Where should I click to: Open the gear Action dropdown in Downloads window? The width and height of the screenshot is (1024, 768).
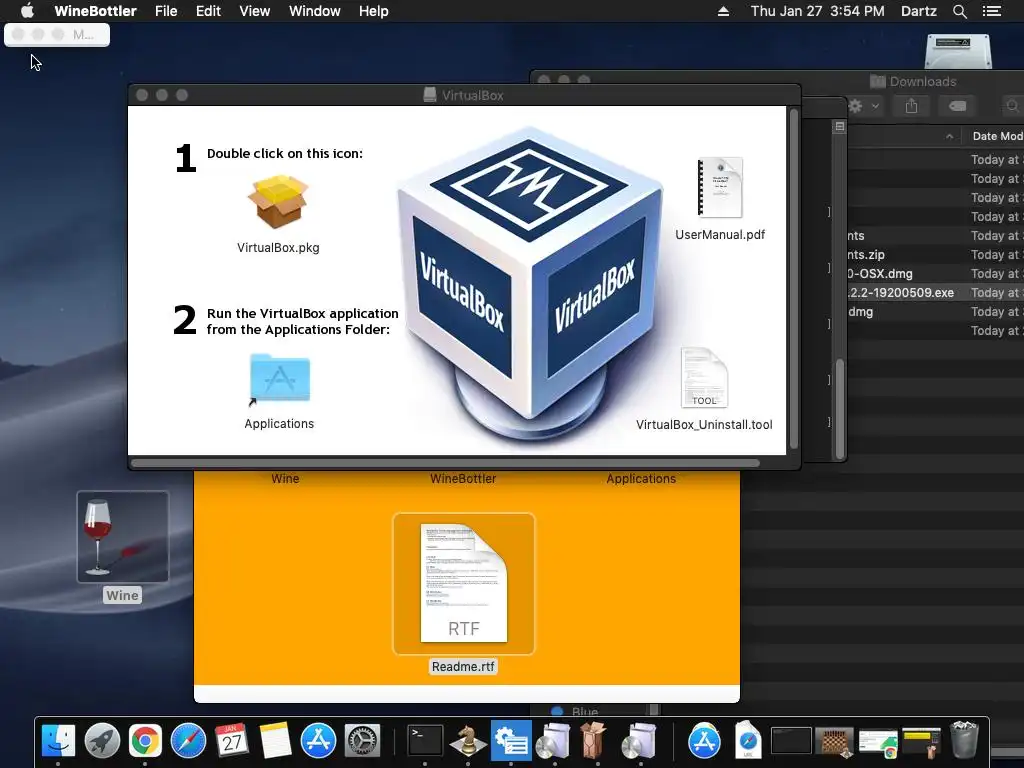863,106
